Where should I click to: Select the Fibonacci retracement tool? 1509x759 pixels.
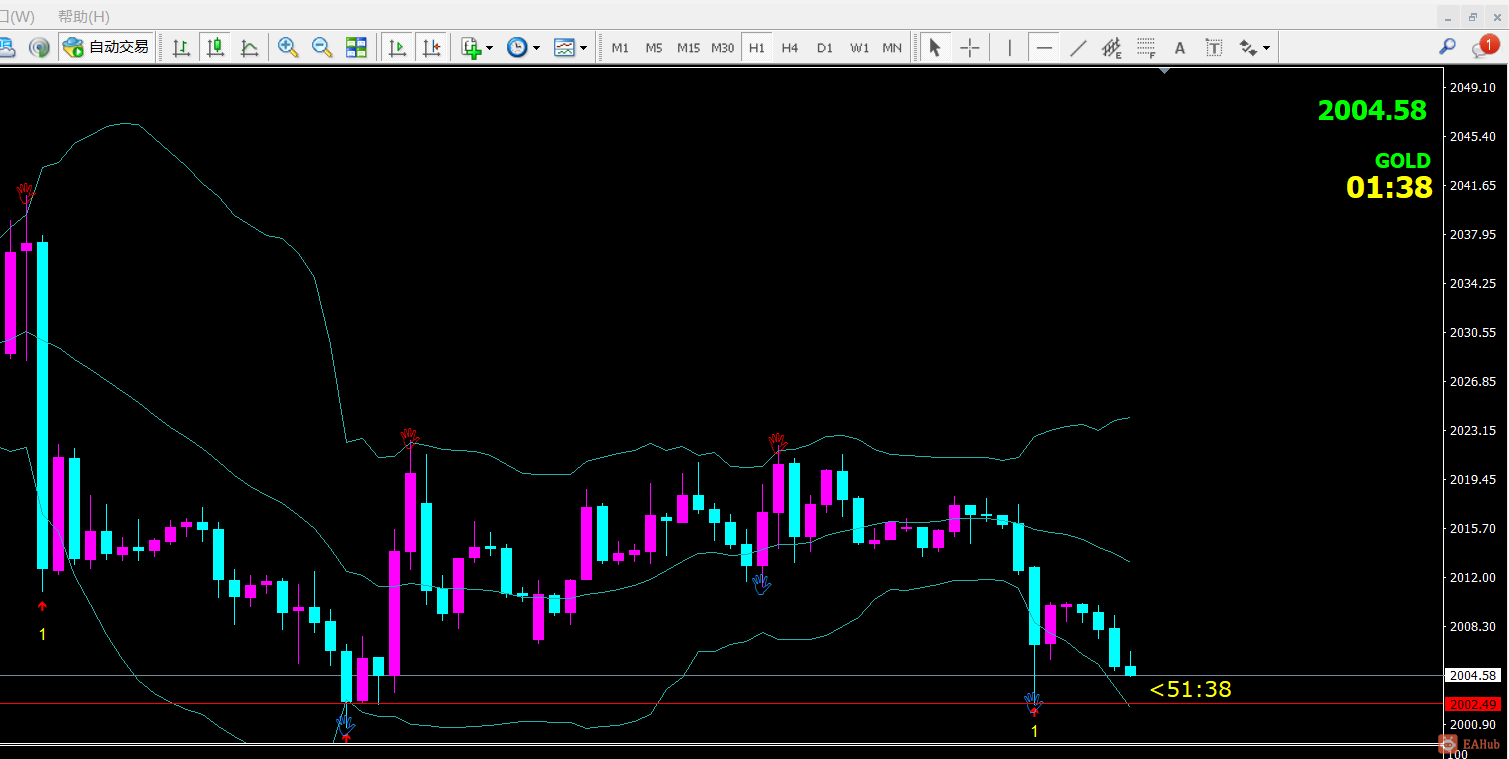[x=1146, y=47]
